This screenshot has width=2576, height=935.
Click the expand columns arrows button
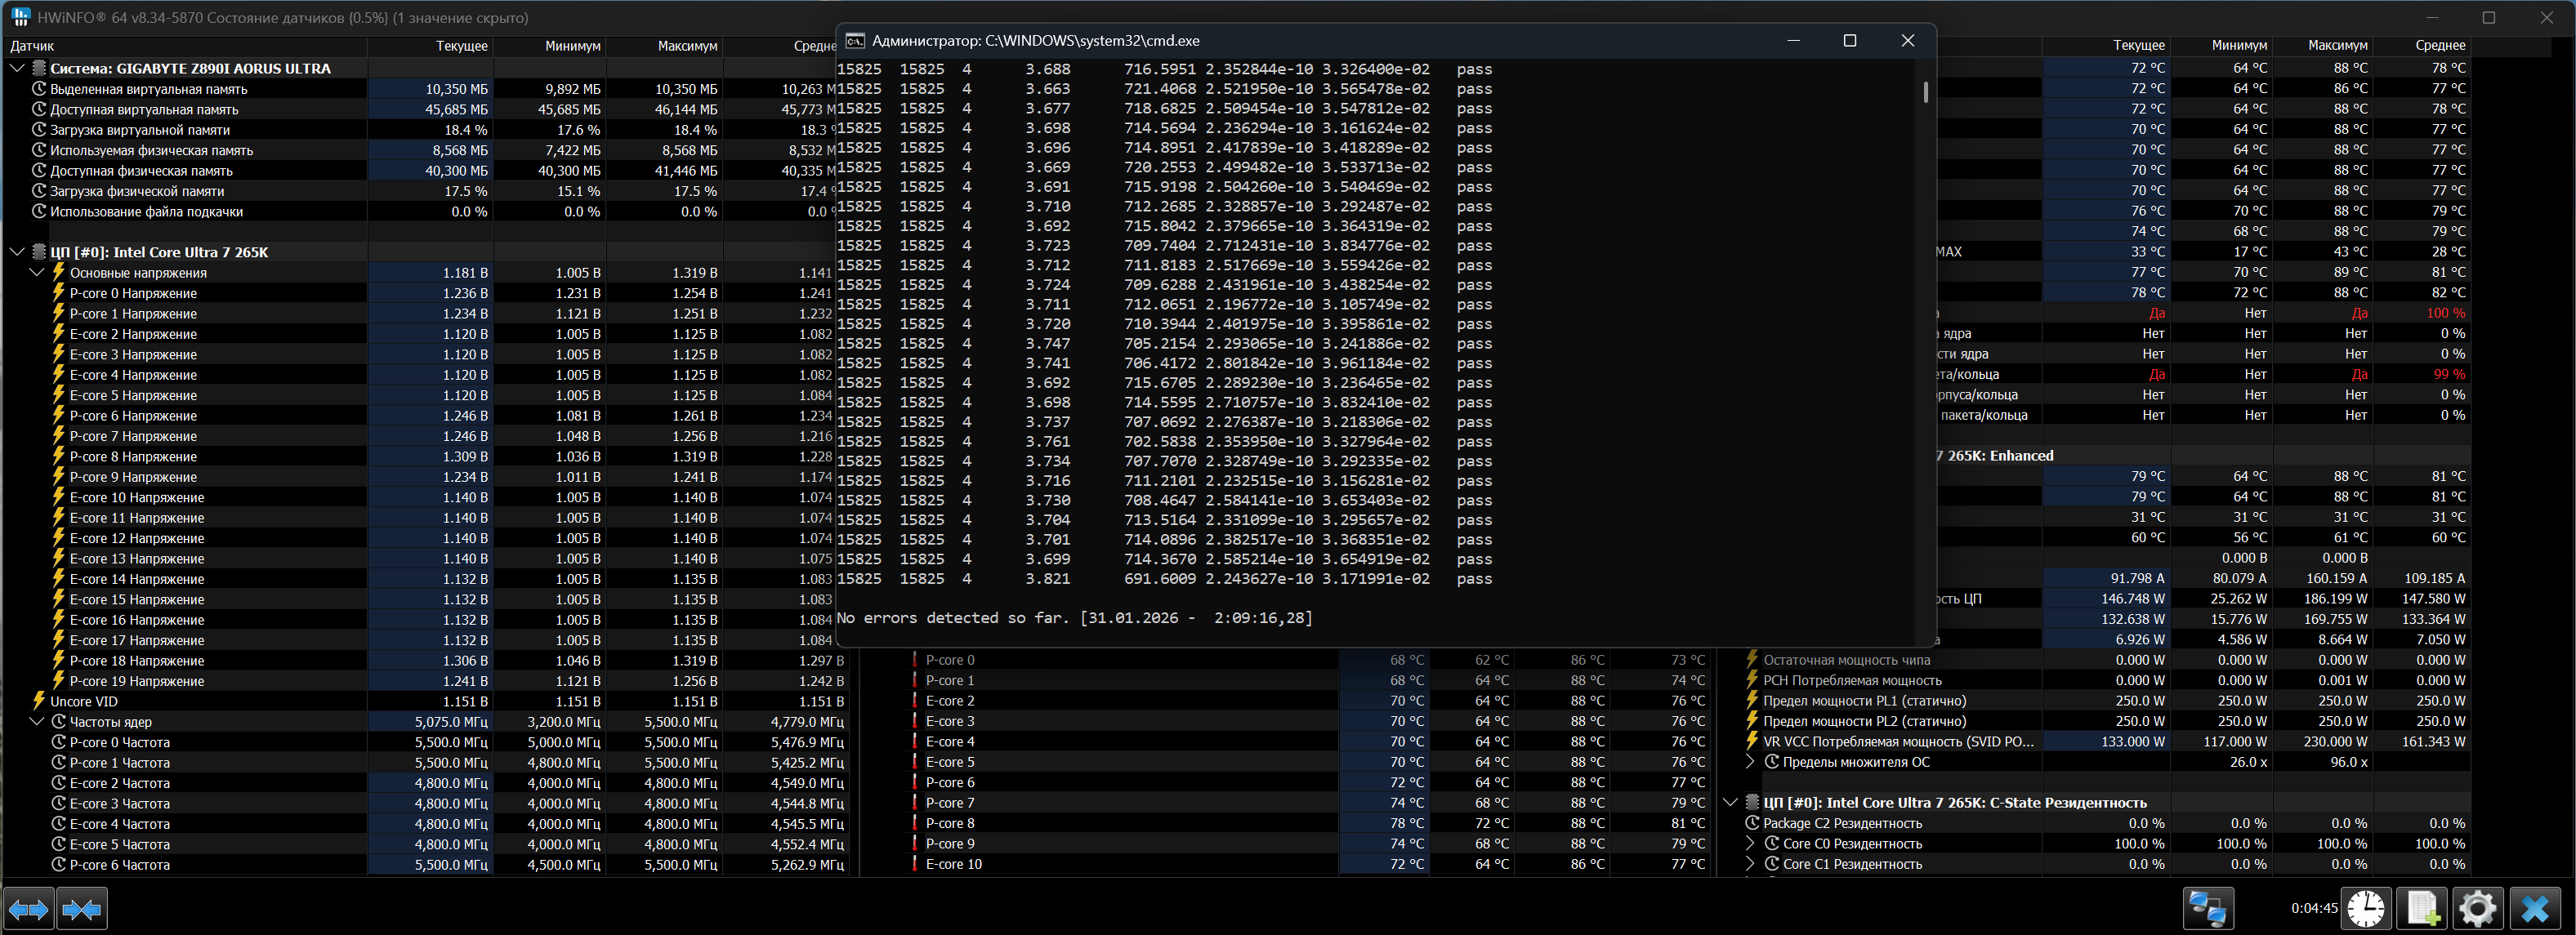tap(28, 909)
